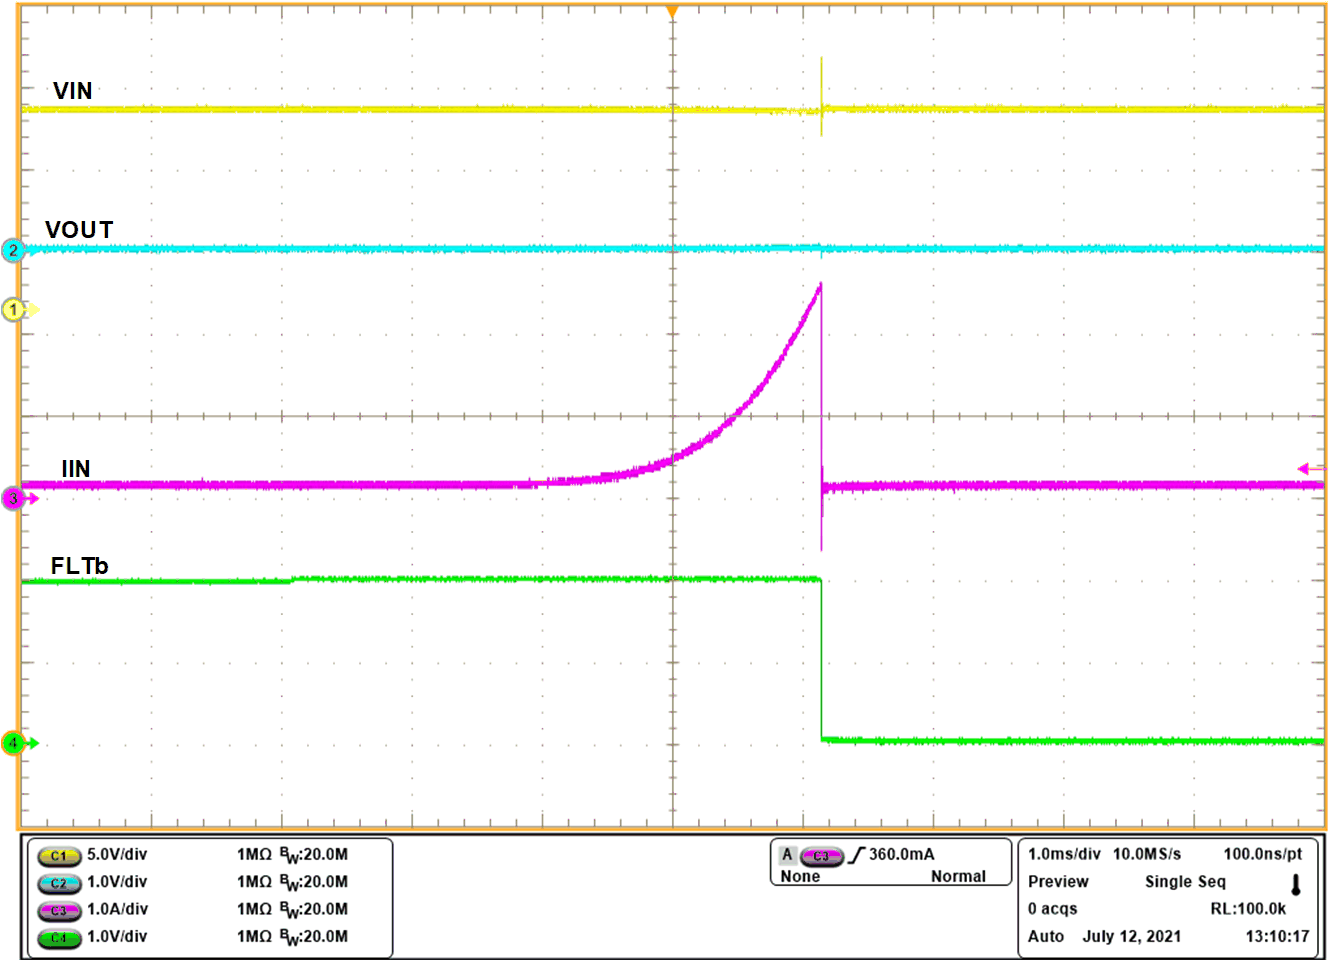Click the Single Seq mode text

(1185, 882)
